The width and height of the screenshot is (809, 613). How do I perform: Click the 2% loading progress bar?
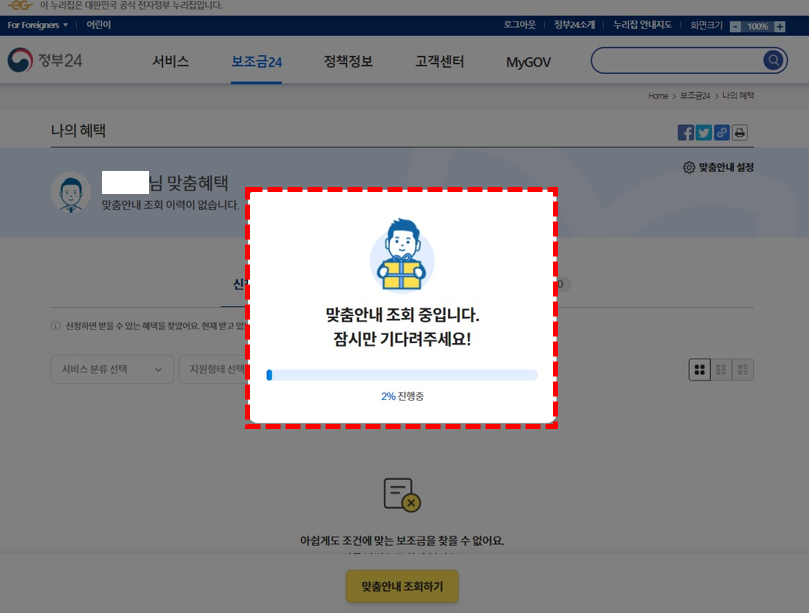[401, 375]
